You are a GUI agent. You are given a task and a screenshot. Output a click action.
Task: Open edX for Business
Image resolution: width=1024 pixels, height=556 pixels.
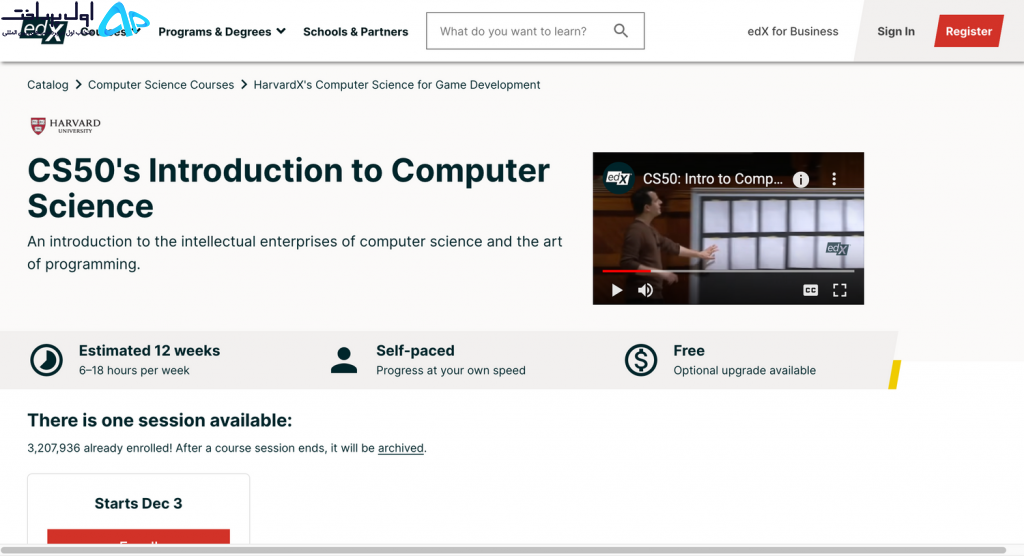click(793, 31)
